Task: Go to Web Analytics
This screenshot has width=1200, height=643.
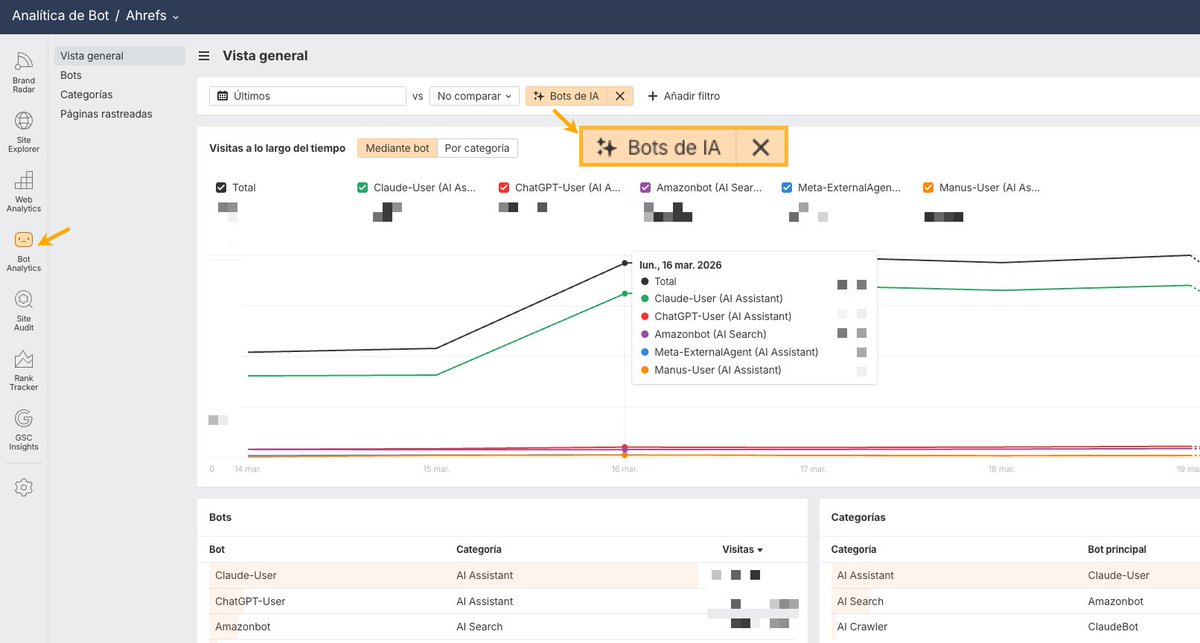Action: (x=24, y=192)
